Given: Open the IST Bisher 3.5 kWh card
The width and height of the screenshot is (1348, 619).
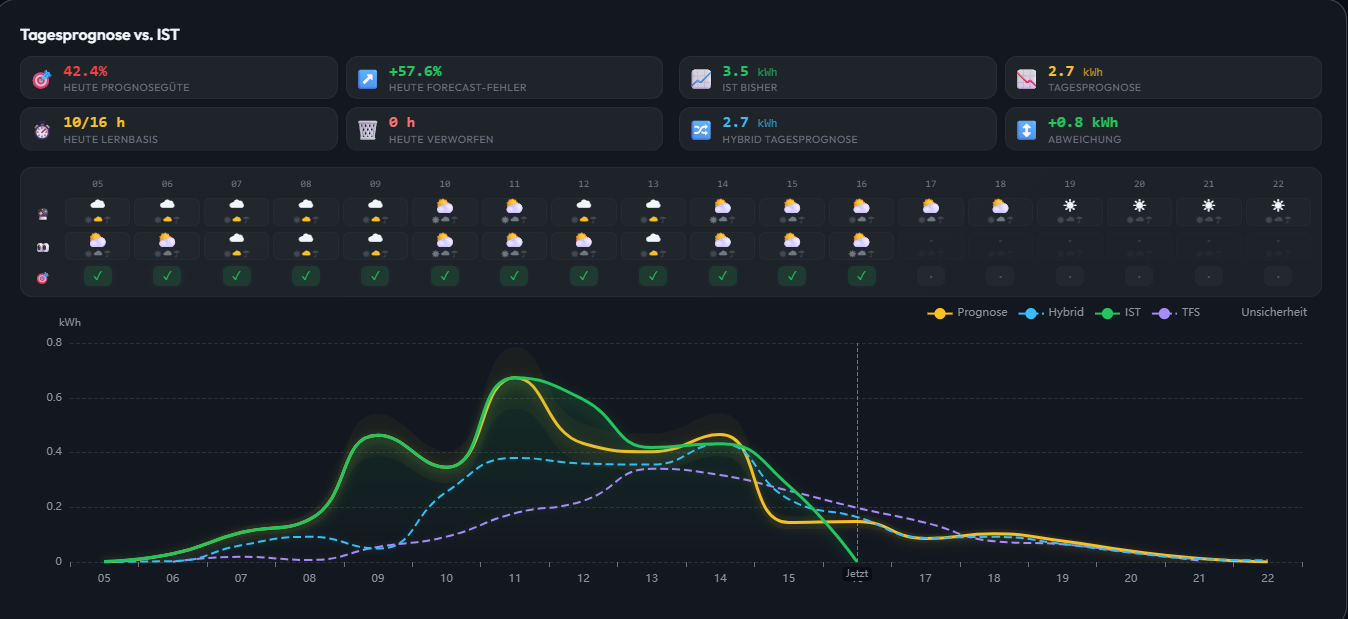Looking at the screenshot, I should (x=838, y=78).
